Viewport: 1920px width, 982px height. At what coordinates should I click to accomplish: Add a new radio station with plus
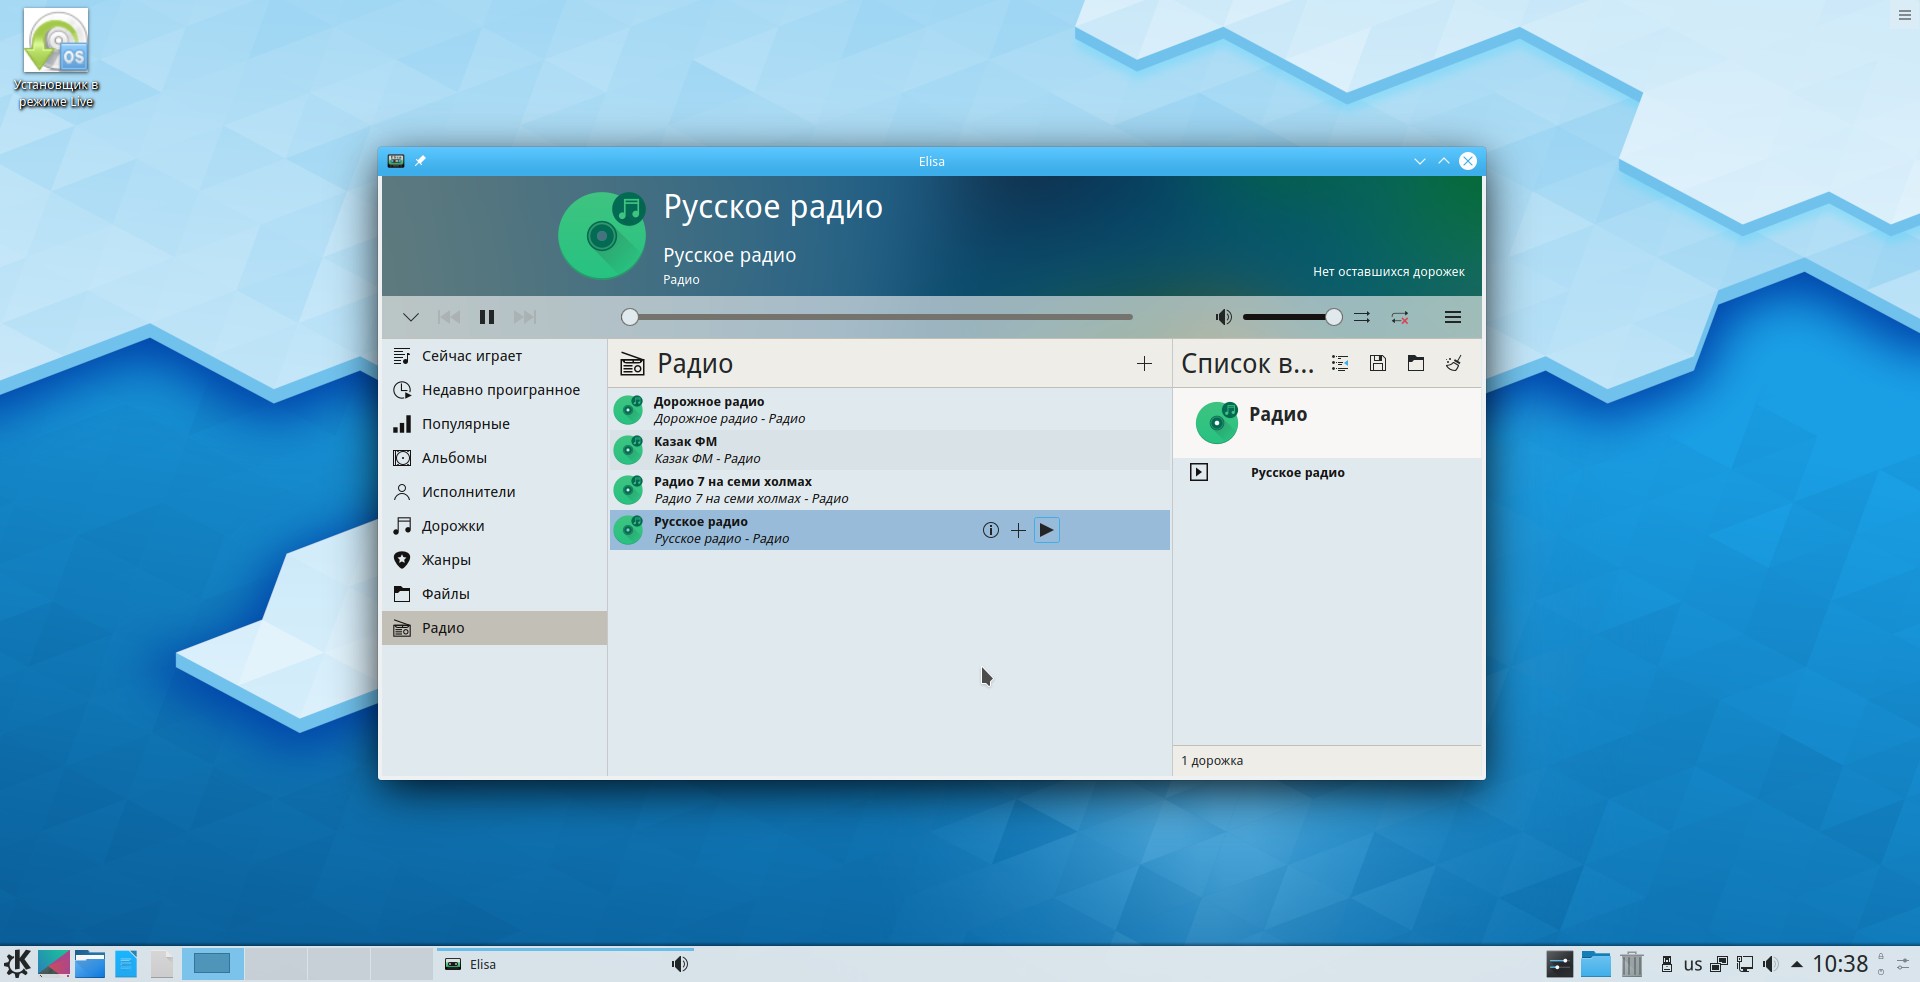pos(1145,364)
